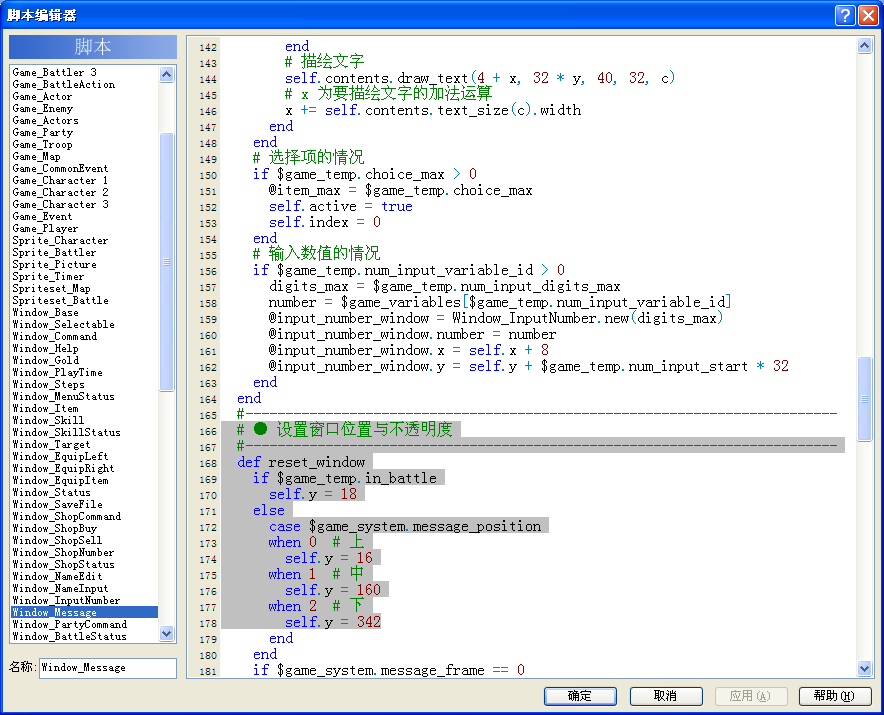Click the help question mark title icon
Screen dimensions: 884x715
click(x=845, y=15)
